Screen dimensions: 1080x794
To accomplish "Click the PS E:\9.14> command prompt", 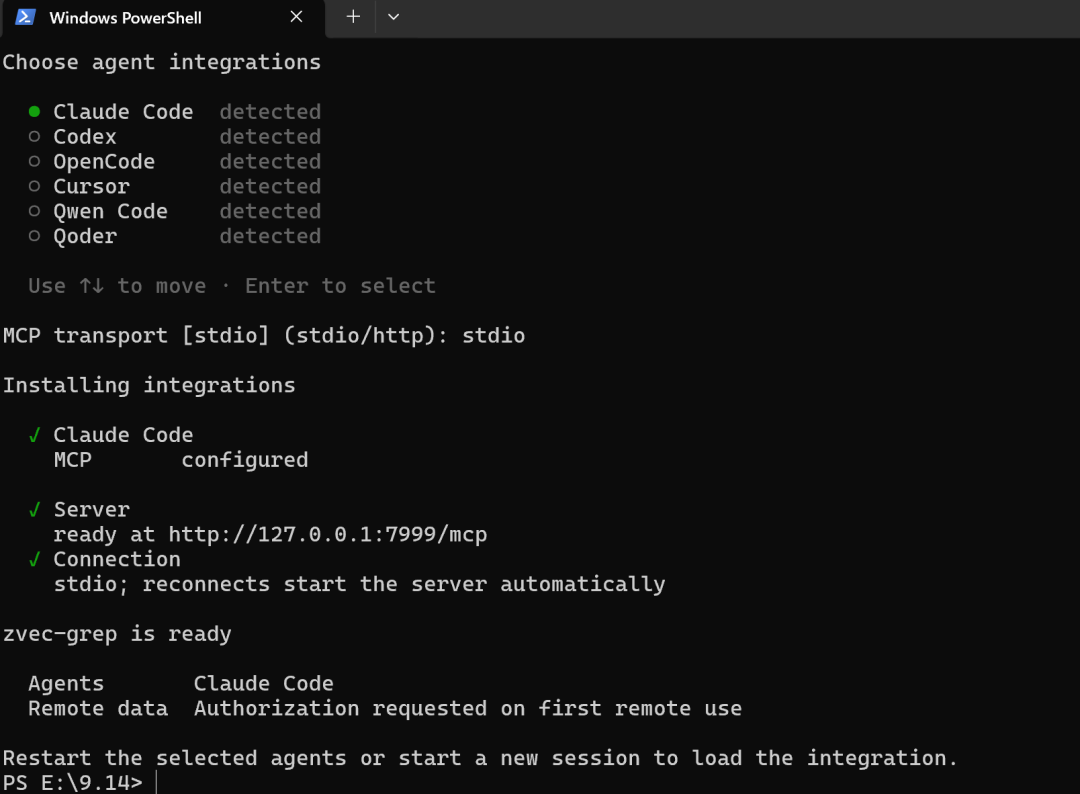I will click(x=72, y=782).
